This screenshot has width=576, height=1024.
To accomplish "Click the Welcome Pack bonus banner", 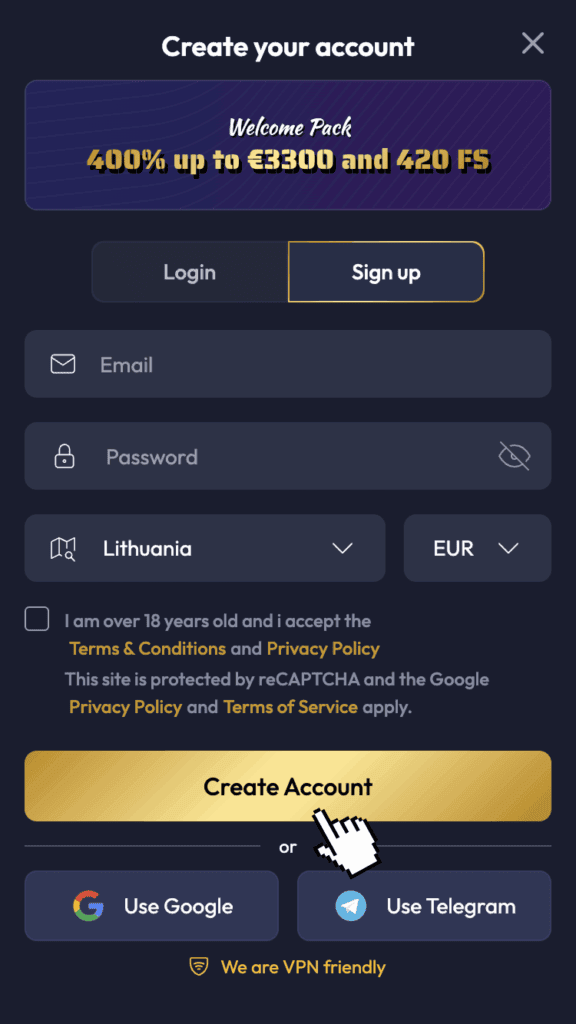I will (x=288, y=145).
